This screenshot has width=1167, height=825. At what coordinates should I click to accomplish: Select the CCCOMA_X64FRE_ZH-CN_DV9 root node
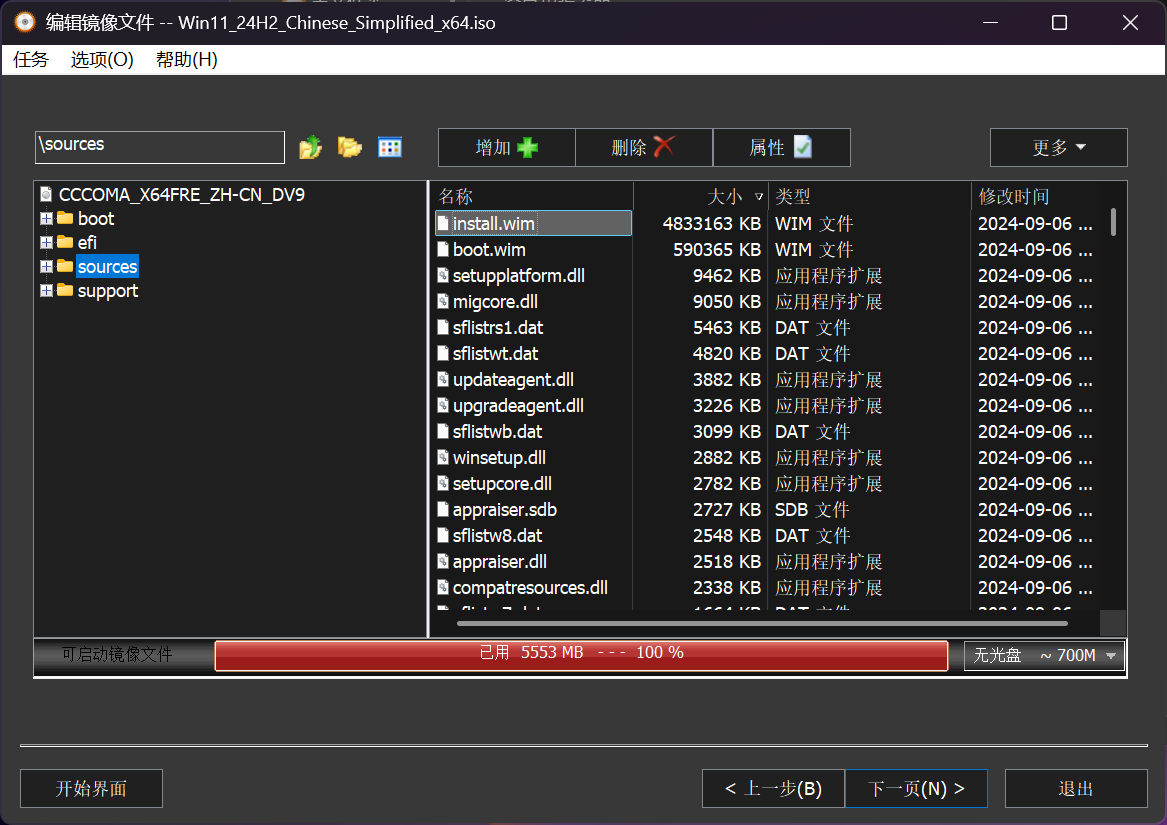tap(182, 195)
